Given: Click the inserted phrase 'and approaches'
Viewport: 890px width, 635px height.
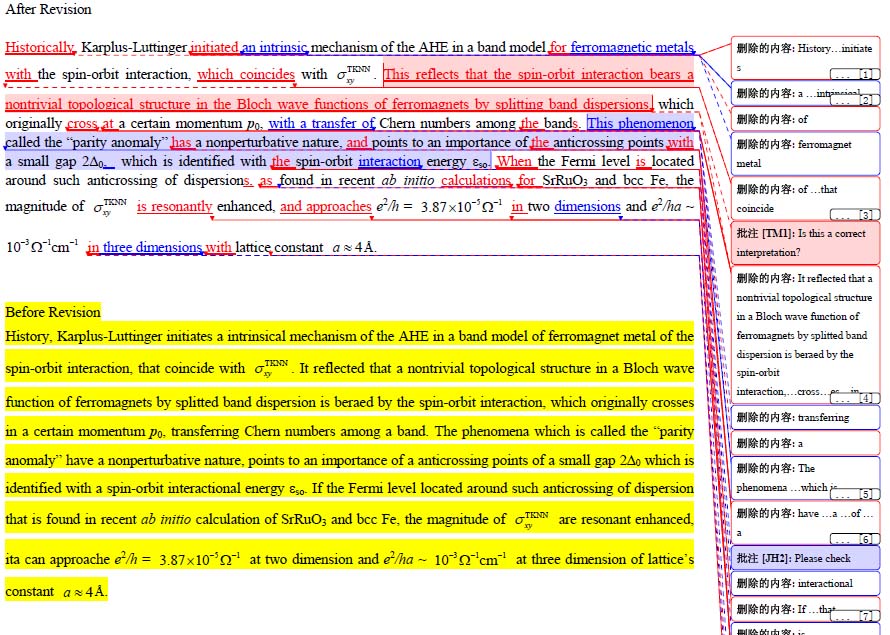Looking at the screenshot, I should (325, 206).
